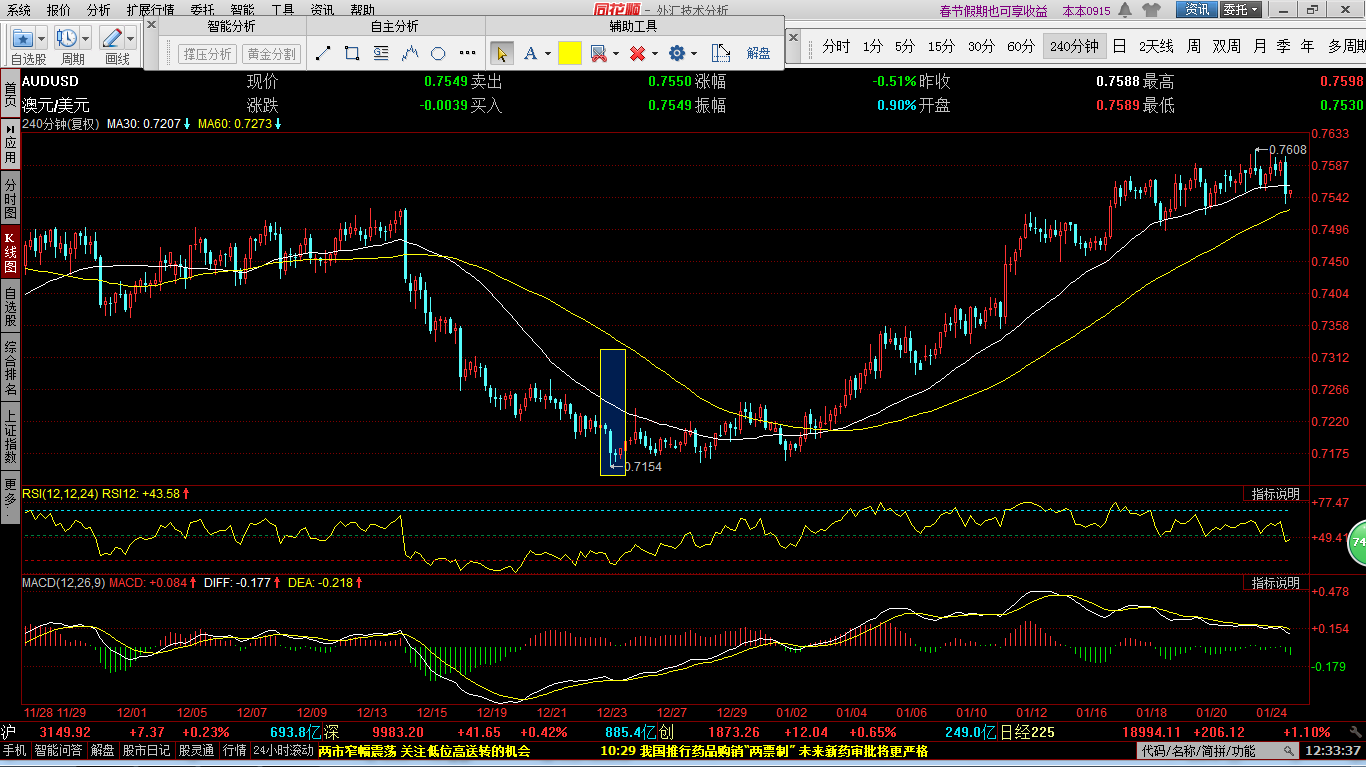Open the notification bell icon
This screenshot has width=1366, height=767.
tap(1125, 10)
